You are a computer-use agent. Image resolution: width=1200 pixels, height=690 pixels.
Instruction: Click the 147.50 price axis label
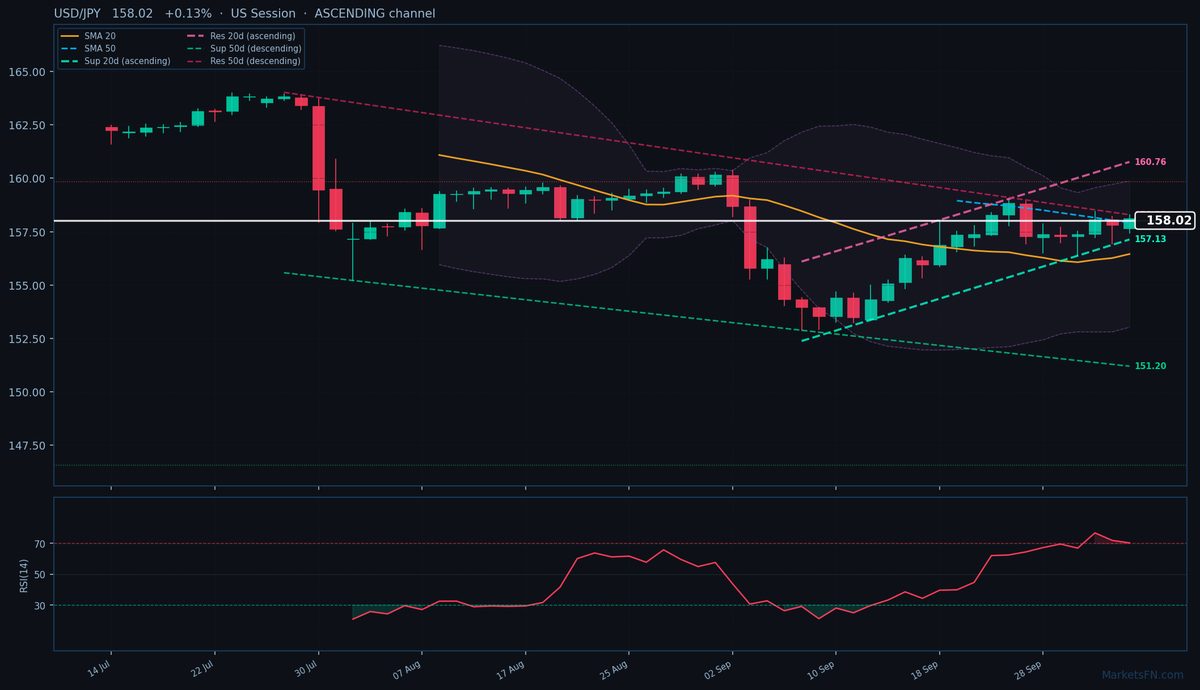click(27, 445)
